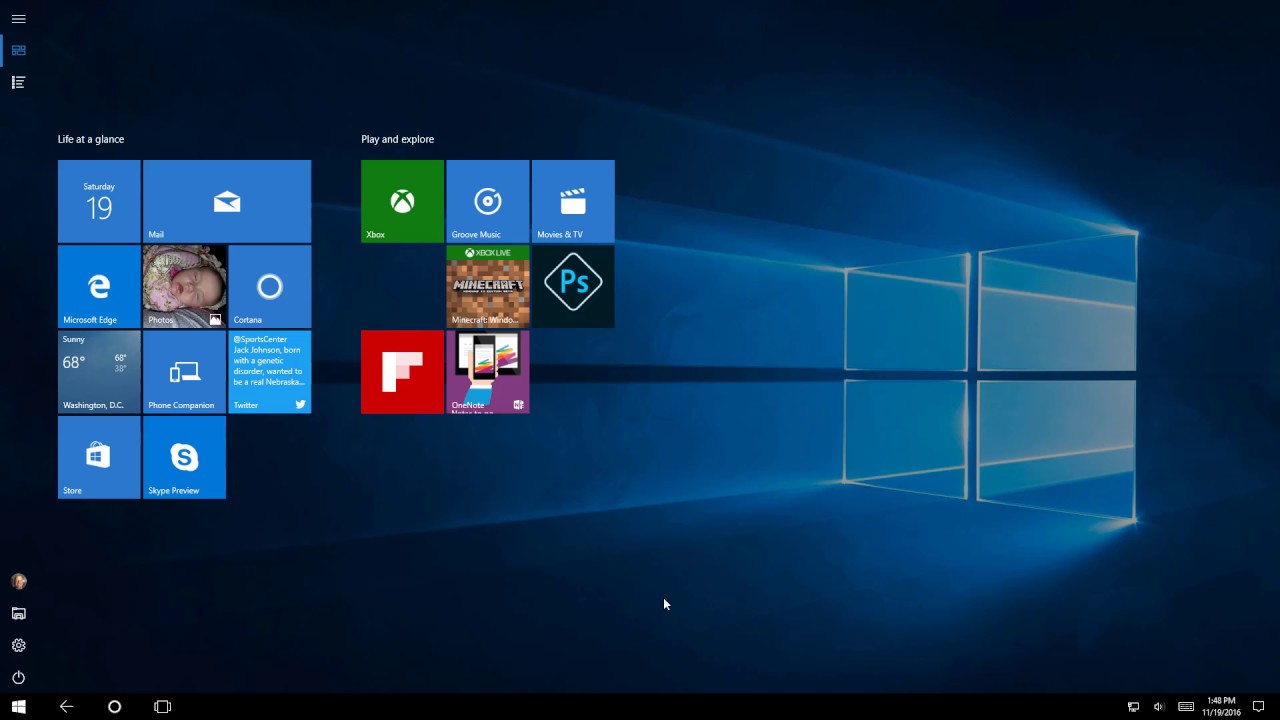Launch Minecraft Windows 10 tile
1280x720 pixels.
pyautogui.click(x=488, y=287)
